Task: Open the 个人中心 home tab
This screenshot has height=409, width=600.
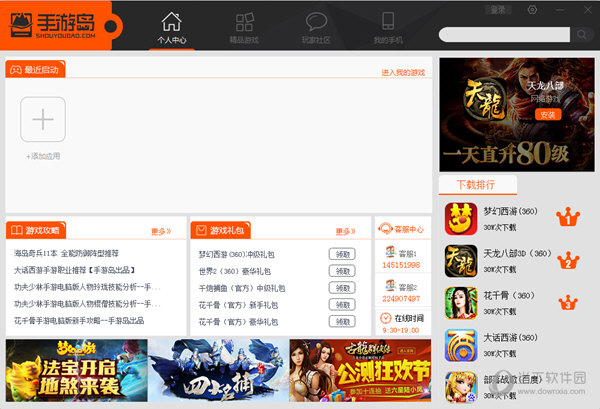Action: [x=171, y=27]
